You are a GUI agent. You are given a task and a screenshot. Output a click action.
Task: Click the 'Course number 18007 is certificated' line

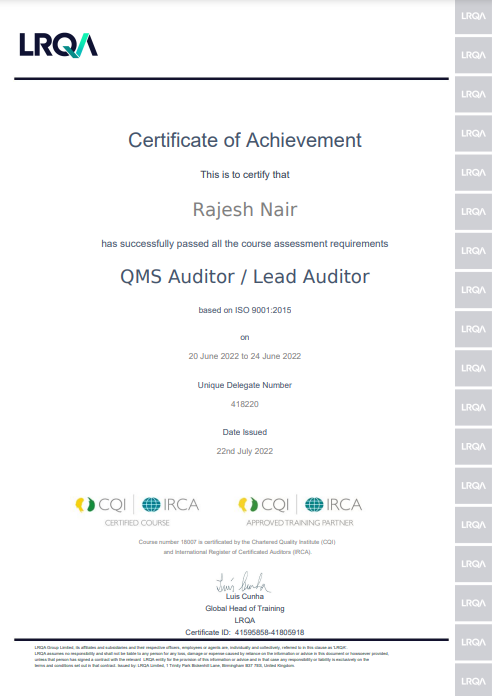[x=237, y=542]
